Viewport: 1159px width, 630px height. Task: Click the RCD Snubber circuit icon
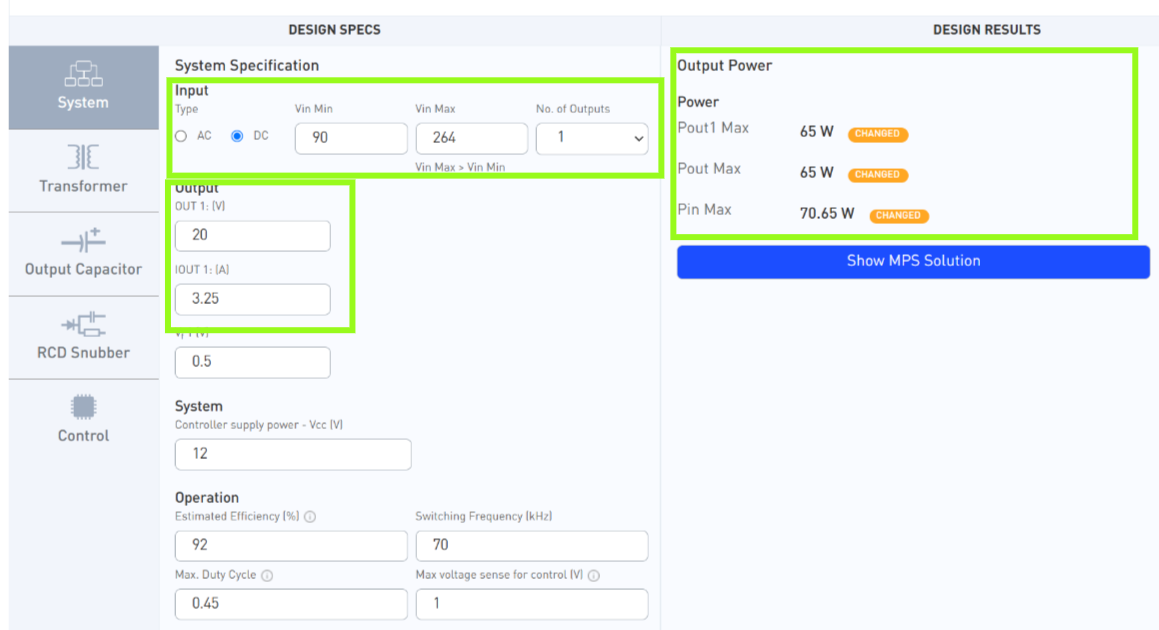[83, 323]
